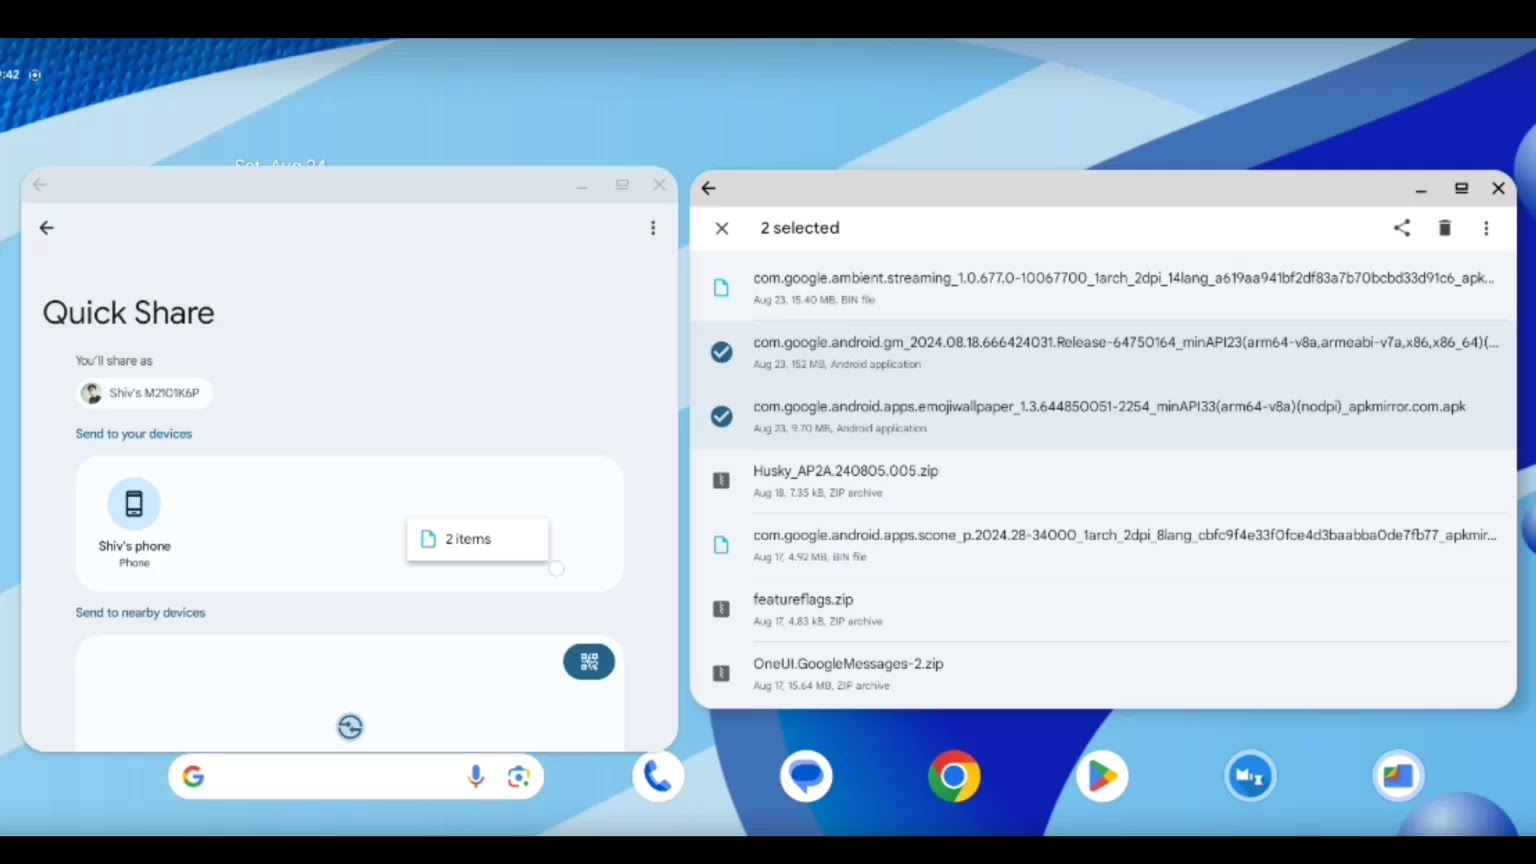Select com.google.android.apps.scone file name
The width and height of the screenshot is (1536, 864).
[1125, 535]
